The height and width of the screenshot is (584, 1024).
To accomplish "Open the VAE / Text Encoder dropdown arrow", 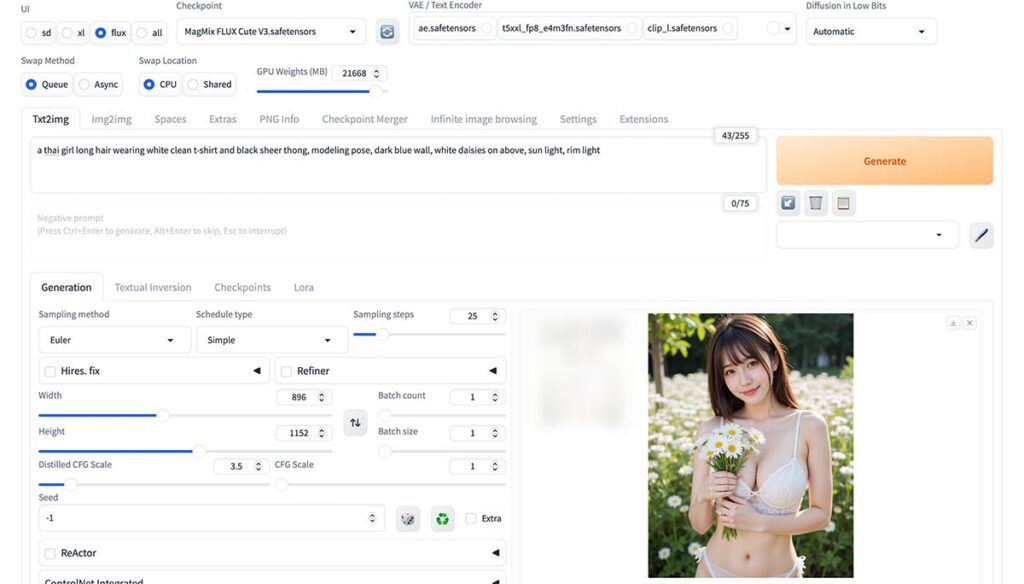I will (x=787, y=29).
